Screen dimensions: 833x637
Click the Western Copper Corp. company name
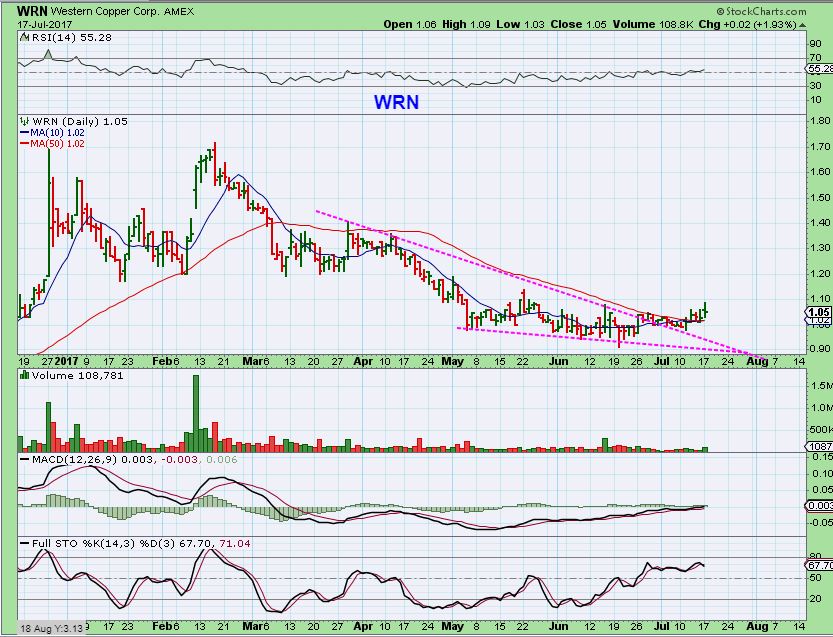point(105,11)
